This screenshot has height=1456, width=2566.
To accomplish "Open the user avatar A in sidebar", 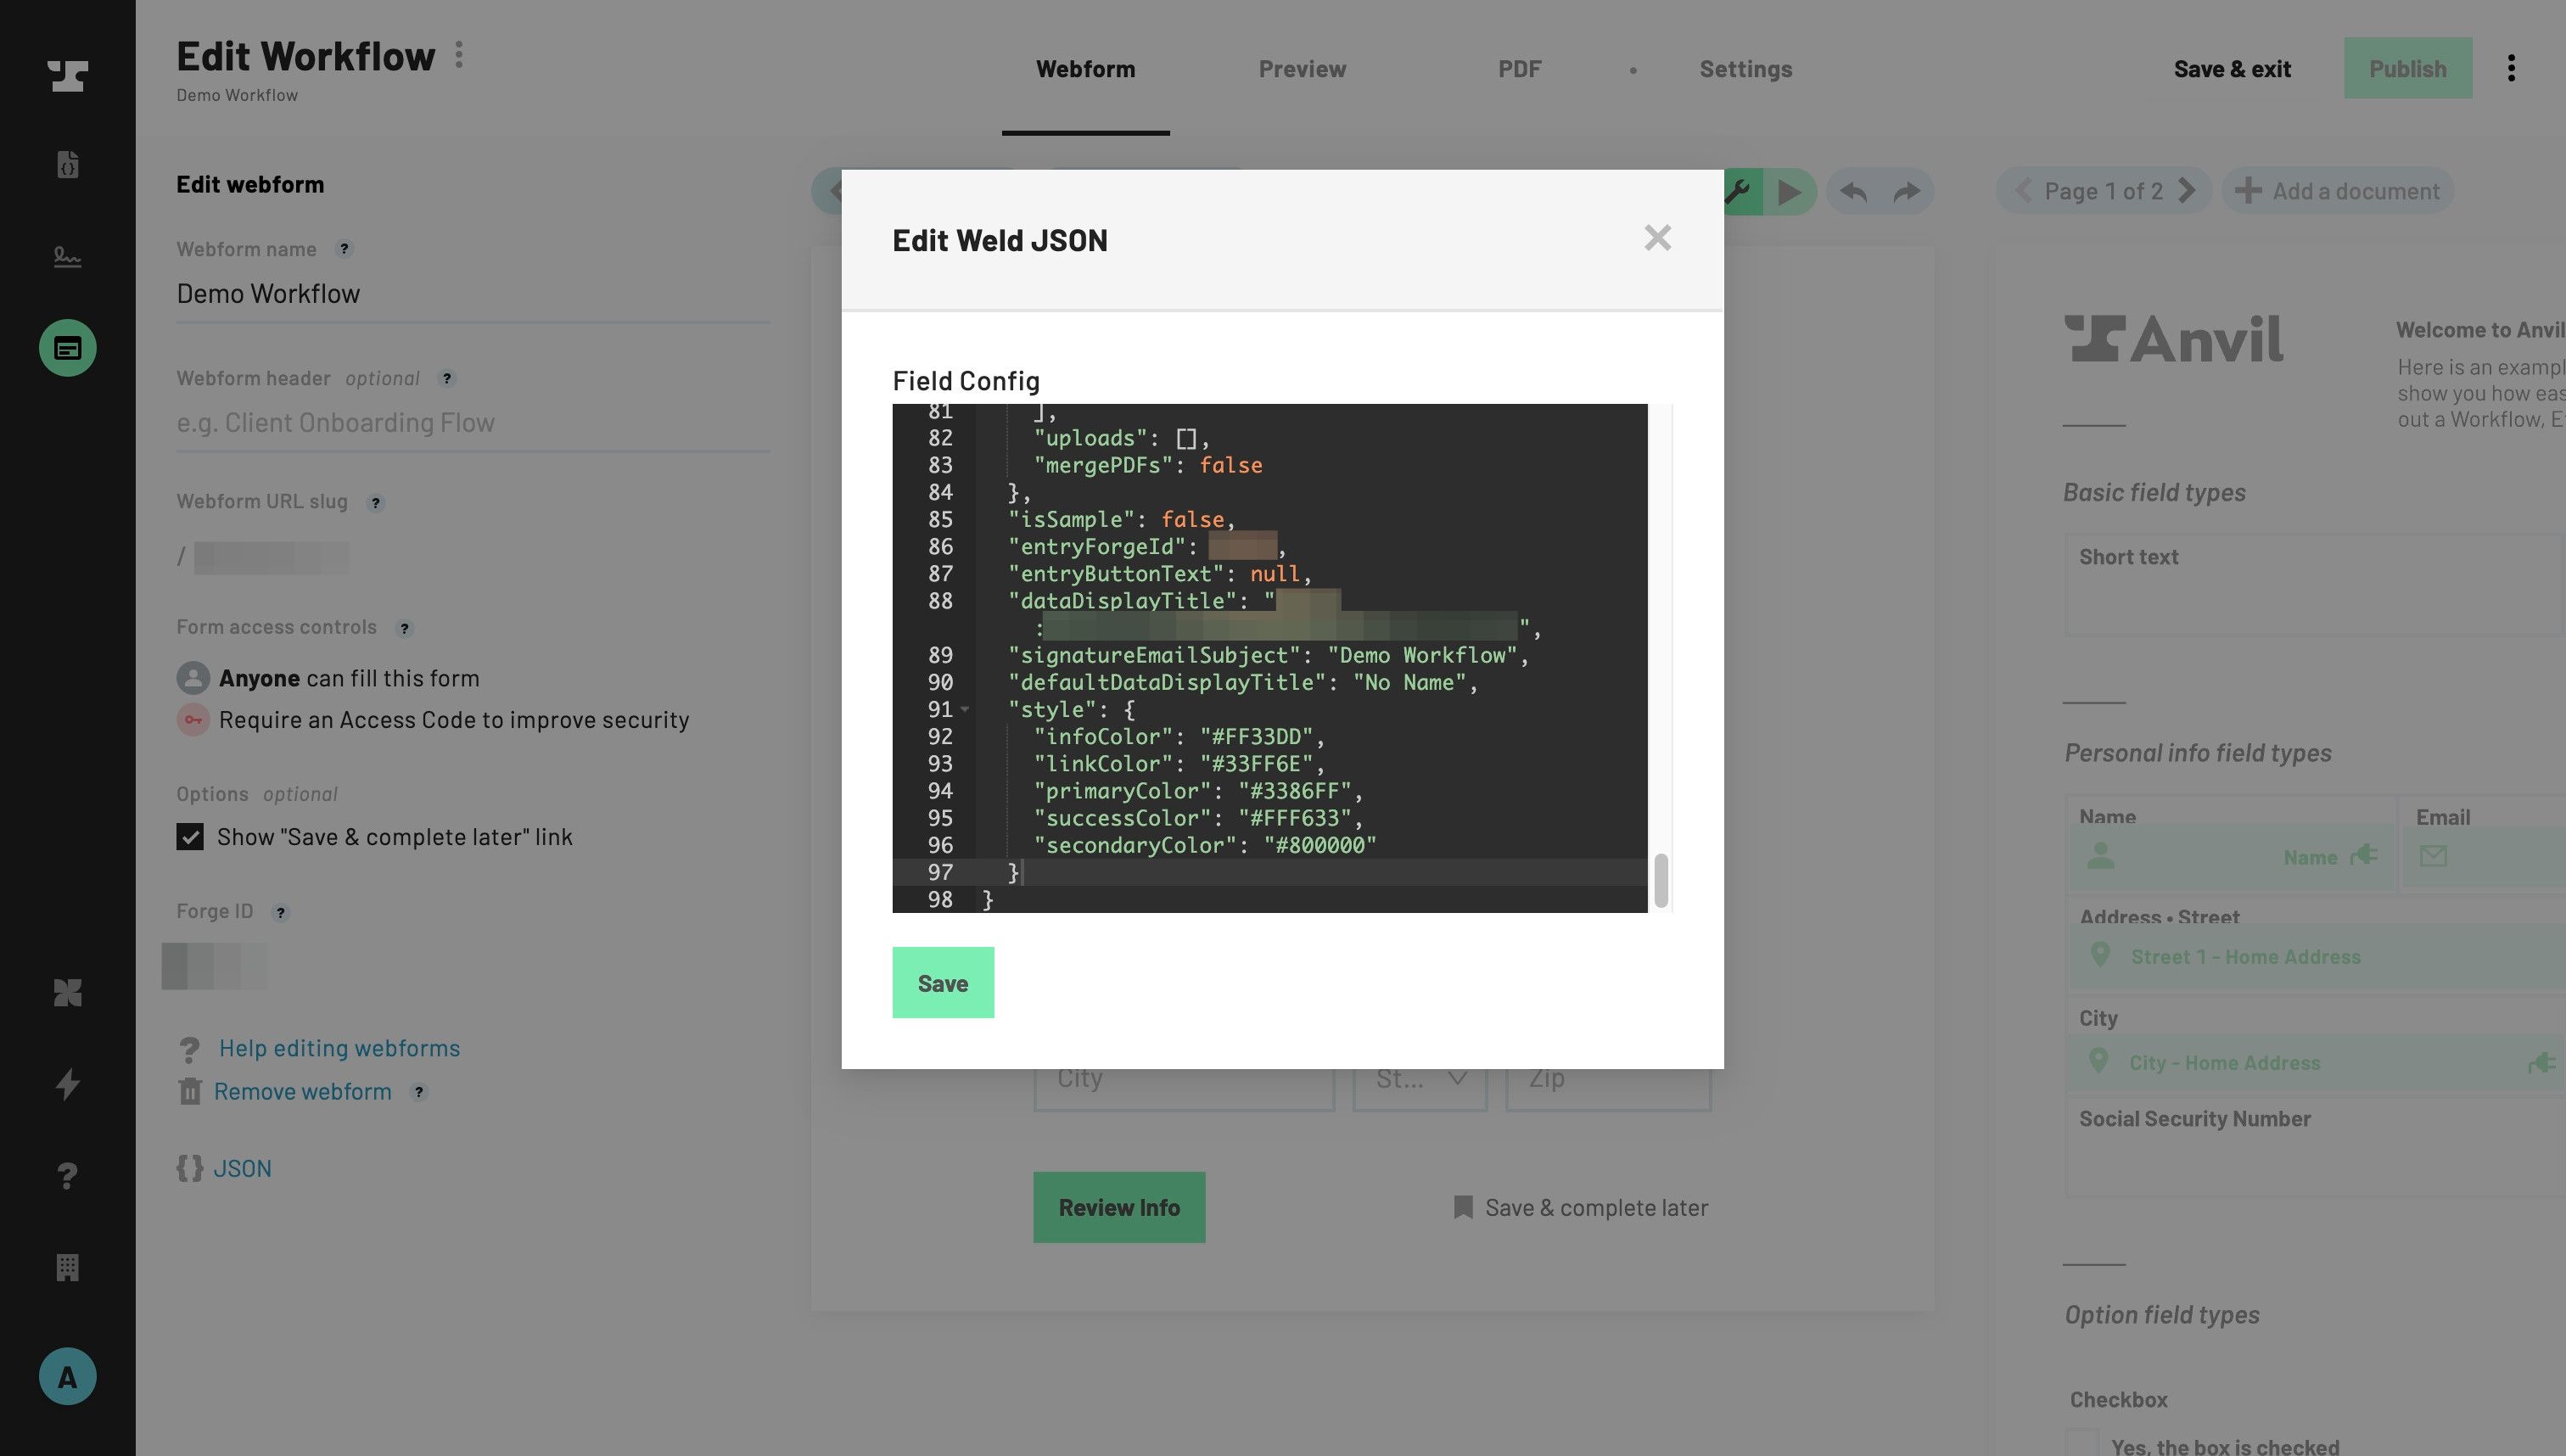I will [67, 1377].
